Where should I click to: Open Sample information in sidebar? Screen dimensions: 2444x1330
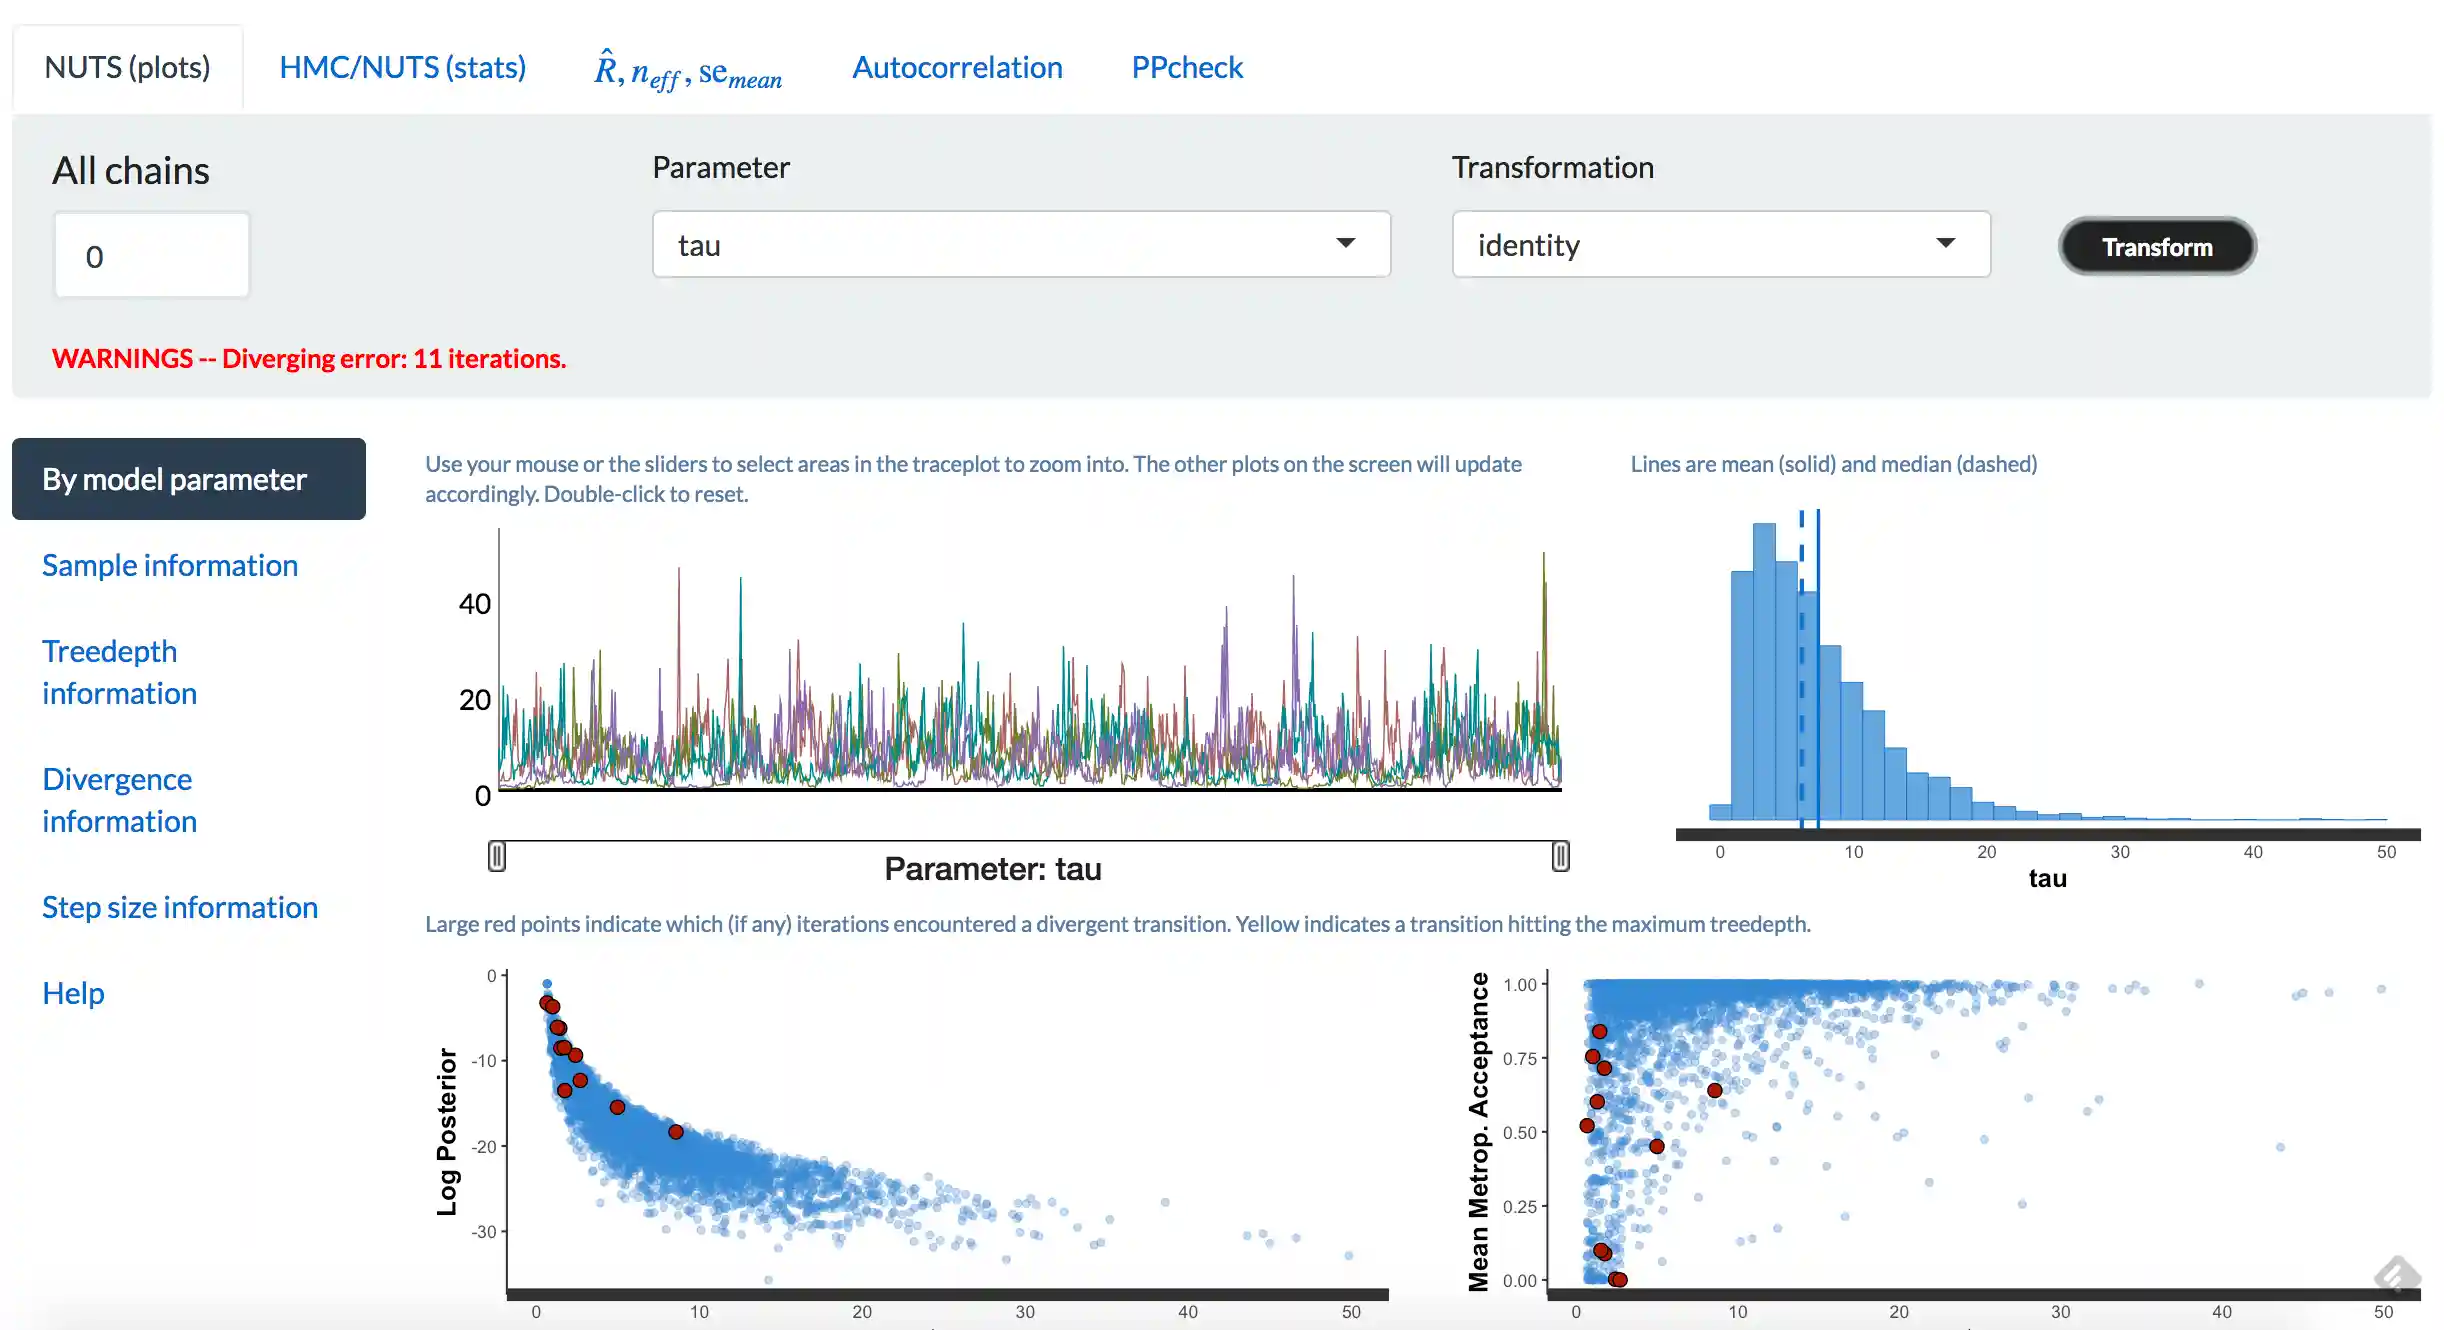point(170,565)
